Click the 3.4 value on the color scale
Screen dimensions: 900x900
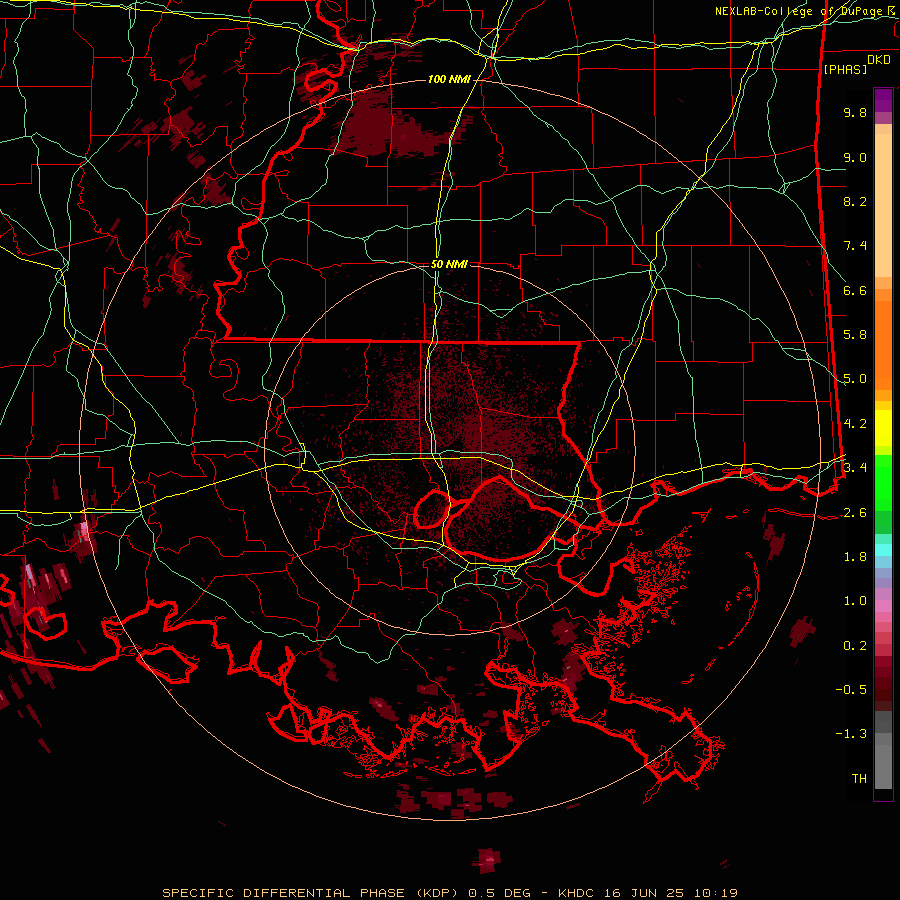(855, 468)
